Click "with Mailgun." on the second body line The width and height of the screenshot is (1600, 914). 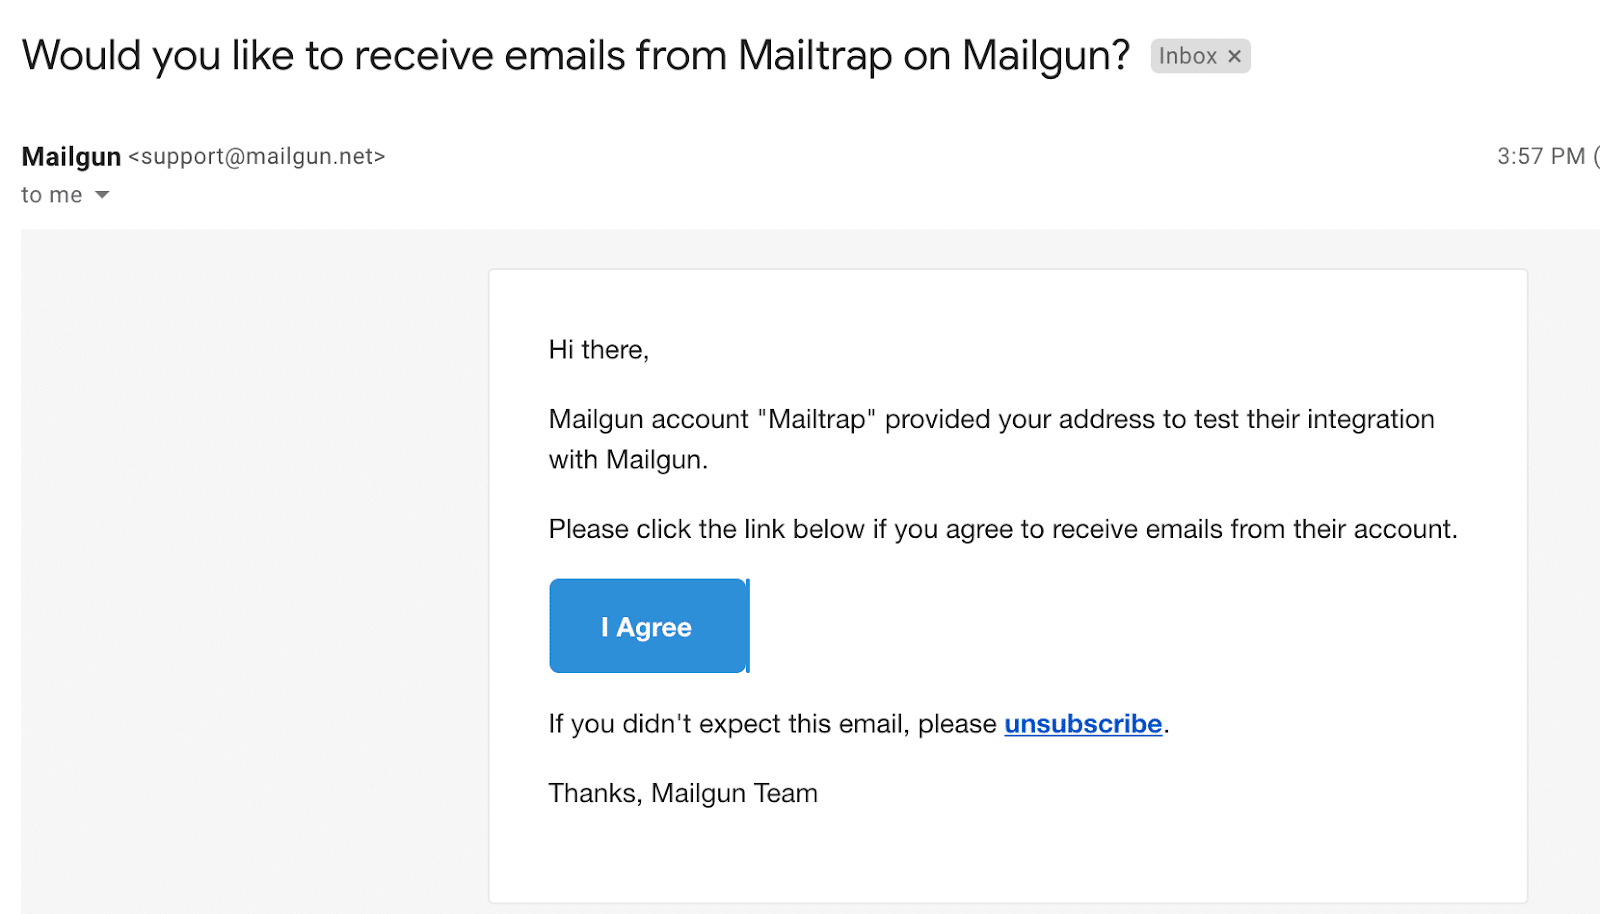[628, 460]
